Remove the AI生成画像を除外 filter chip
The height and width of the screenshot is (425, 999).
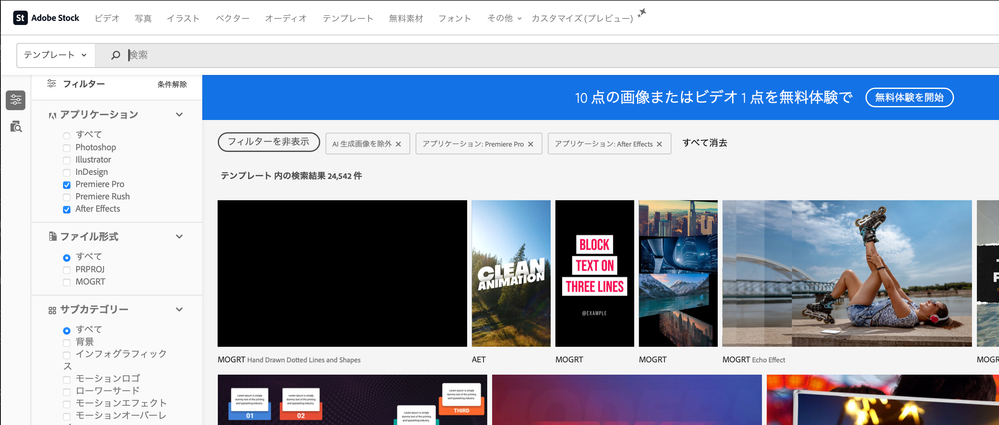[x=398, y=144]
